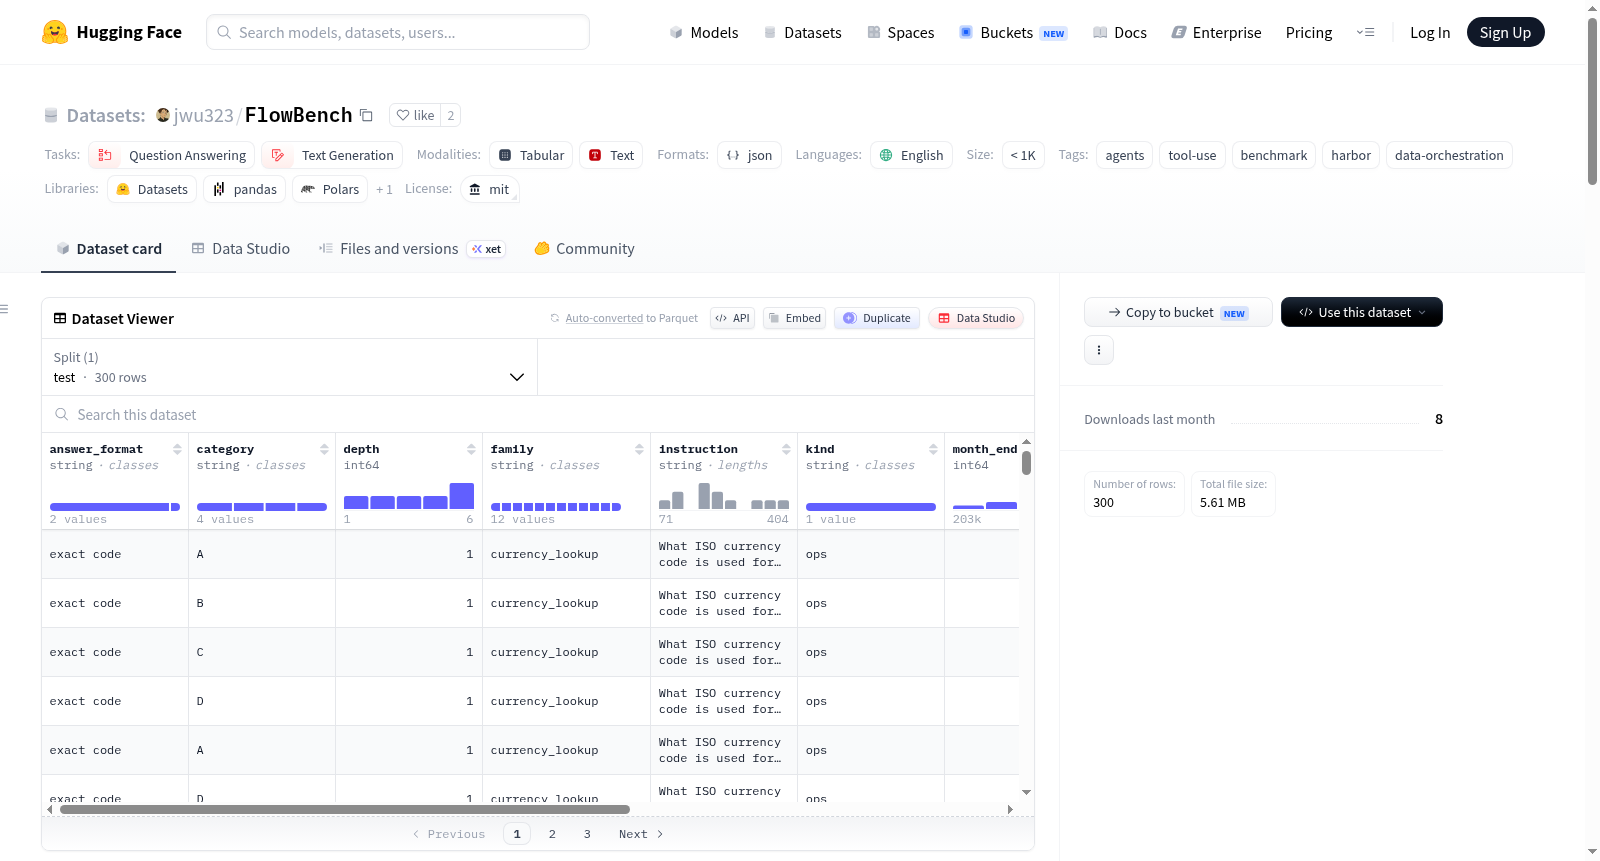
Task: Select the Tabular modality tag
Action: point(531,155)
